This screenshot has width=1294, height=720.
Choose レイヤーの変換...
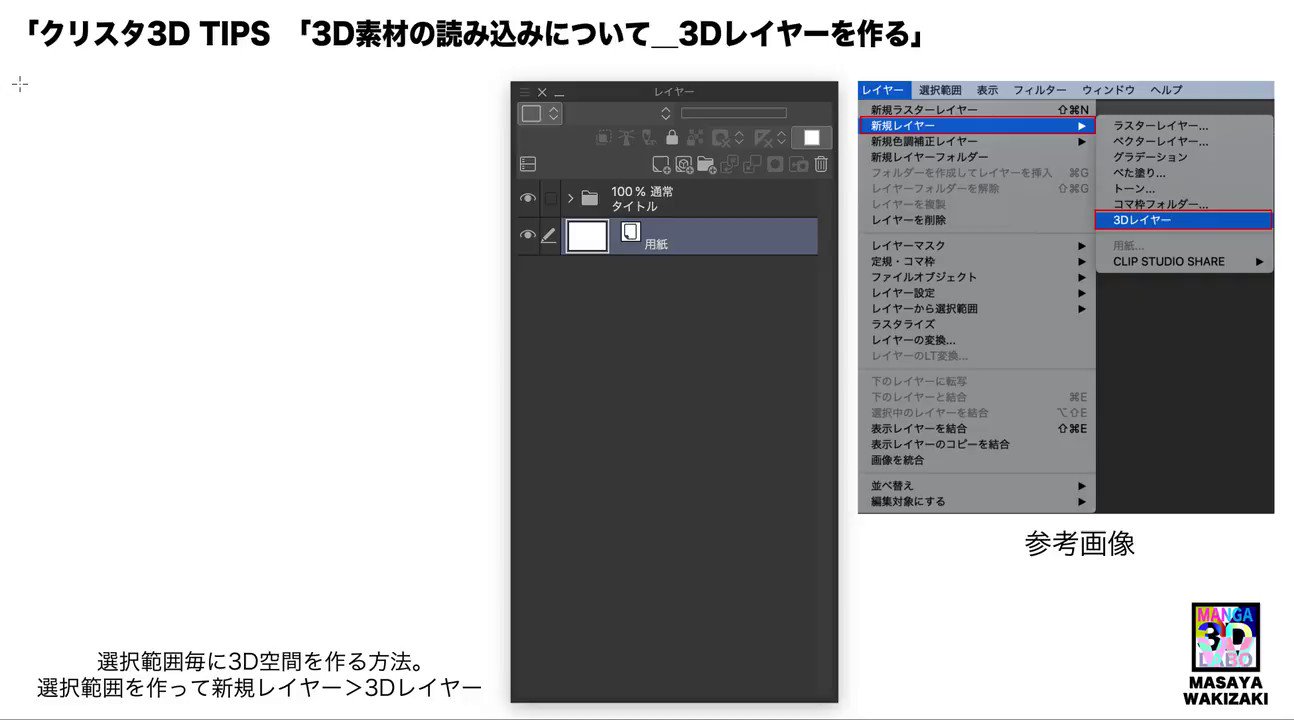(x=977, y=340)
